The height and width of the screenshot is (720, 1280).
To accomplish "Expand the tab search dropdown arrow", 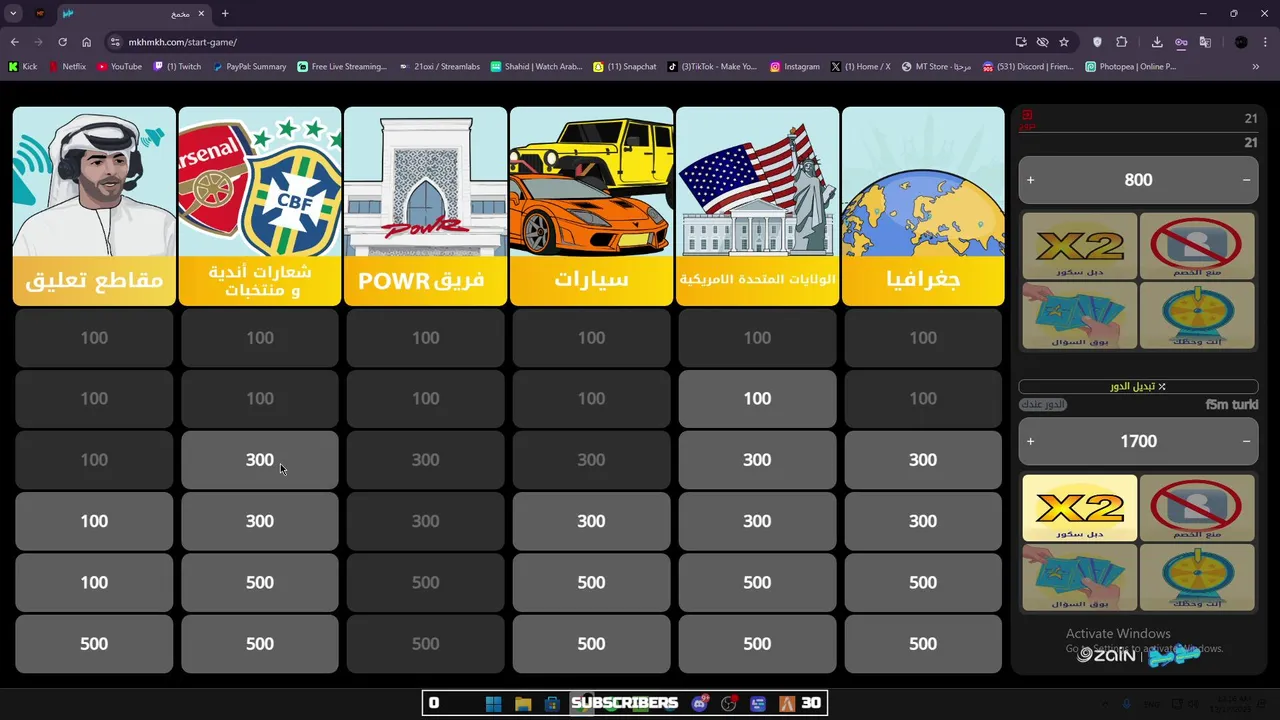I will point(13,14).
